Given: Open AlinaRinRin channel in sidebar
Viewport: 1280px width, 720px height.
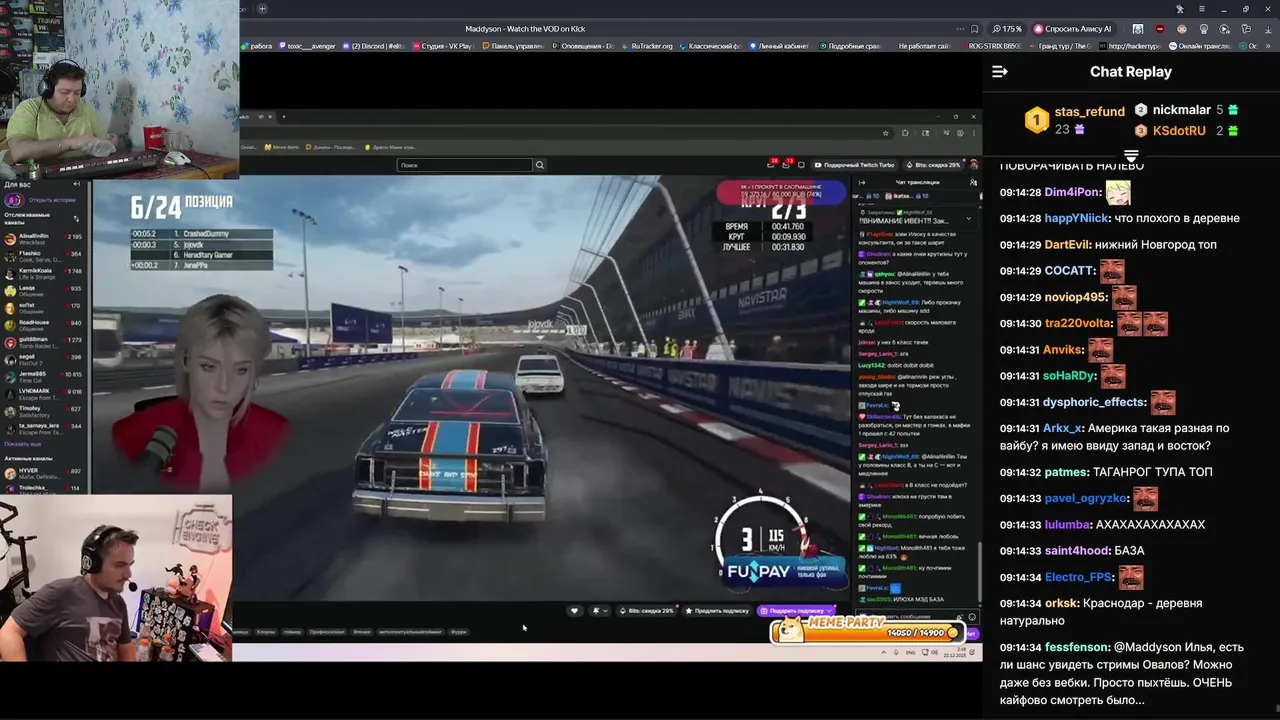Looking at the screenshot, I should 45,238.
